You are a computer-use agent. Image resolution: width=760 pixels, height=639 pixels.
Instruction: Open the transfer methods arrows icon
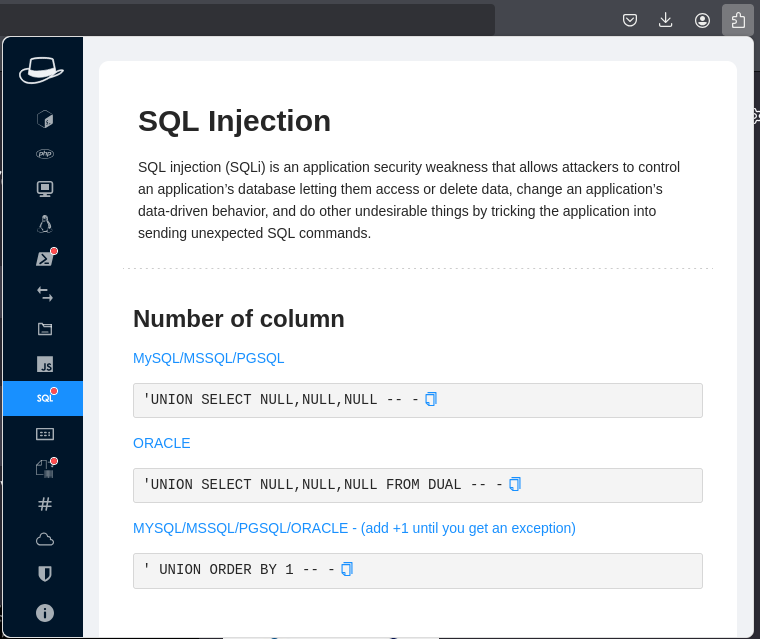coord(45,294)
